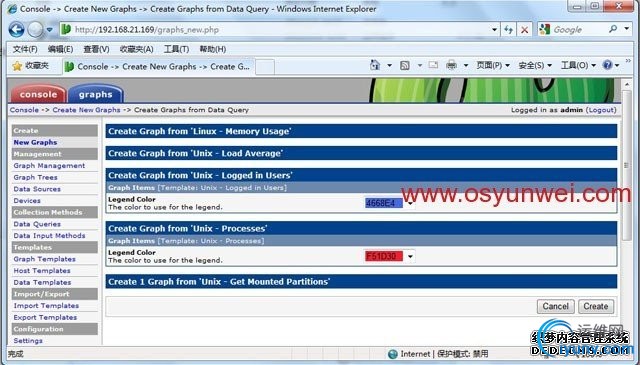The image size is (640, 365).
Task: Open Graph Management in sidebar
Action: click(x=49, y=166)
